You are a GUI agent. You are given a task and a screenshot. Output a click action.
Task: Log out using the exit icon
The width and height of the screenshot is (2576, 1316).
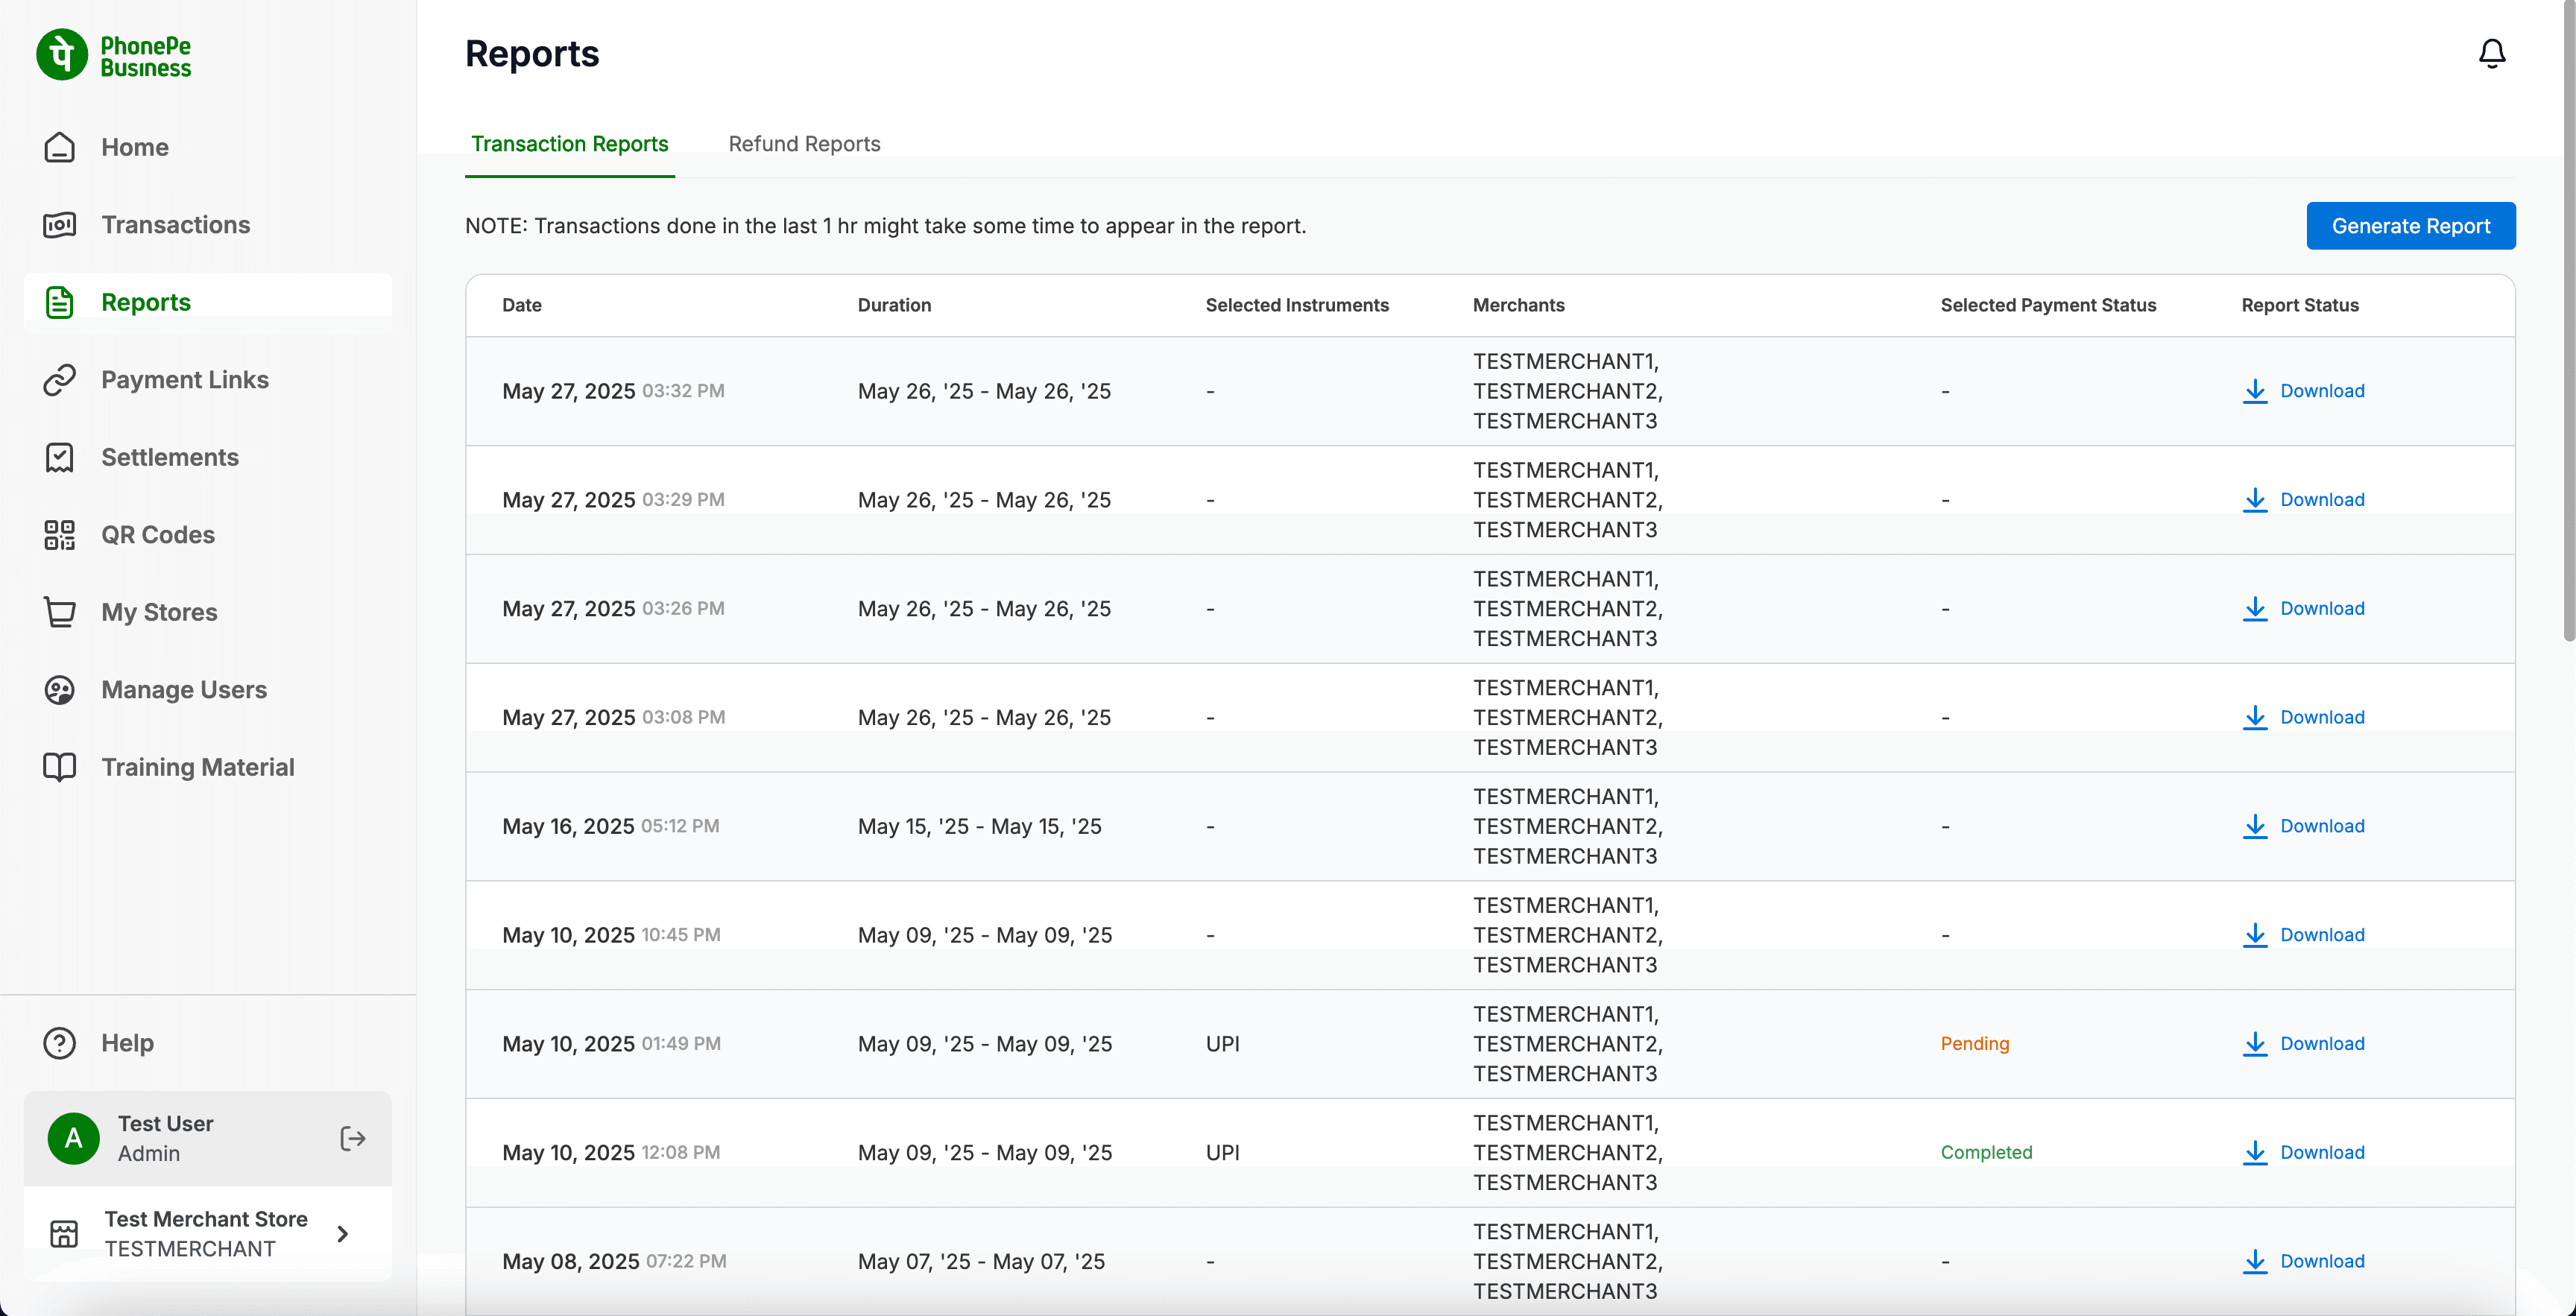tap(353, 1138)
